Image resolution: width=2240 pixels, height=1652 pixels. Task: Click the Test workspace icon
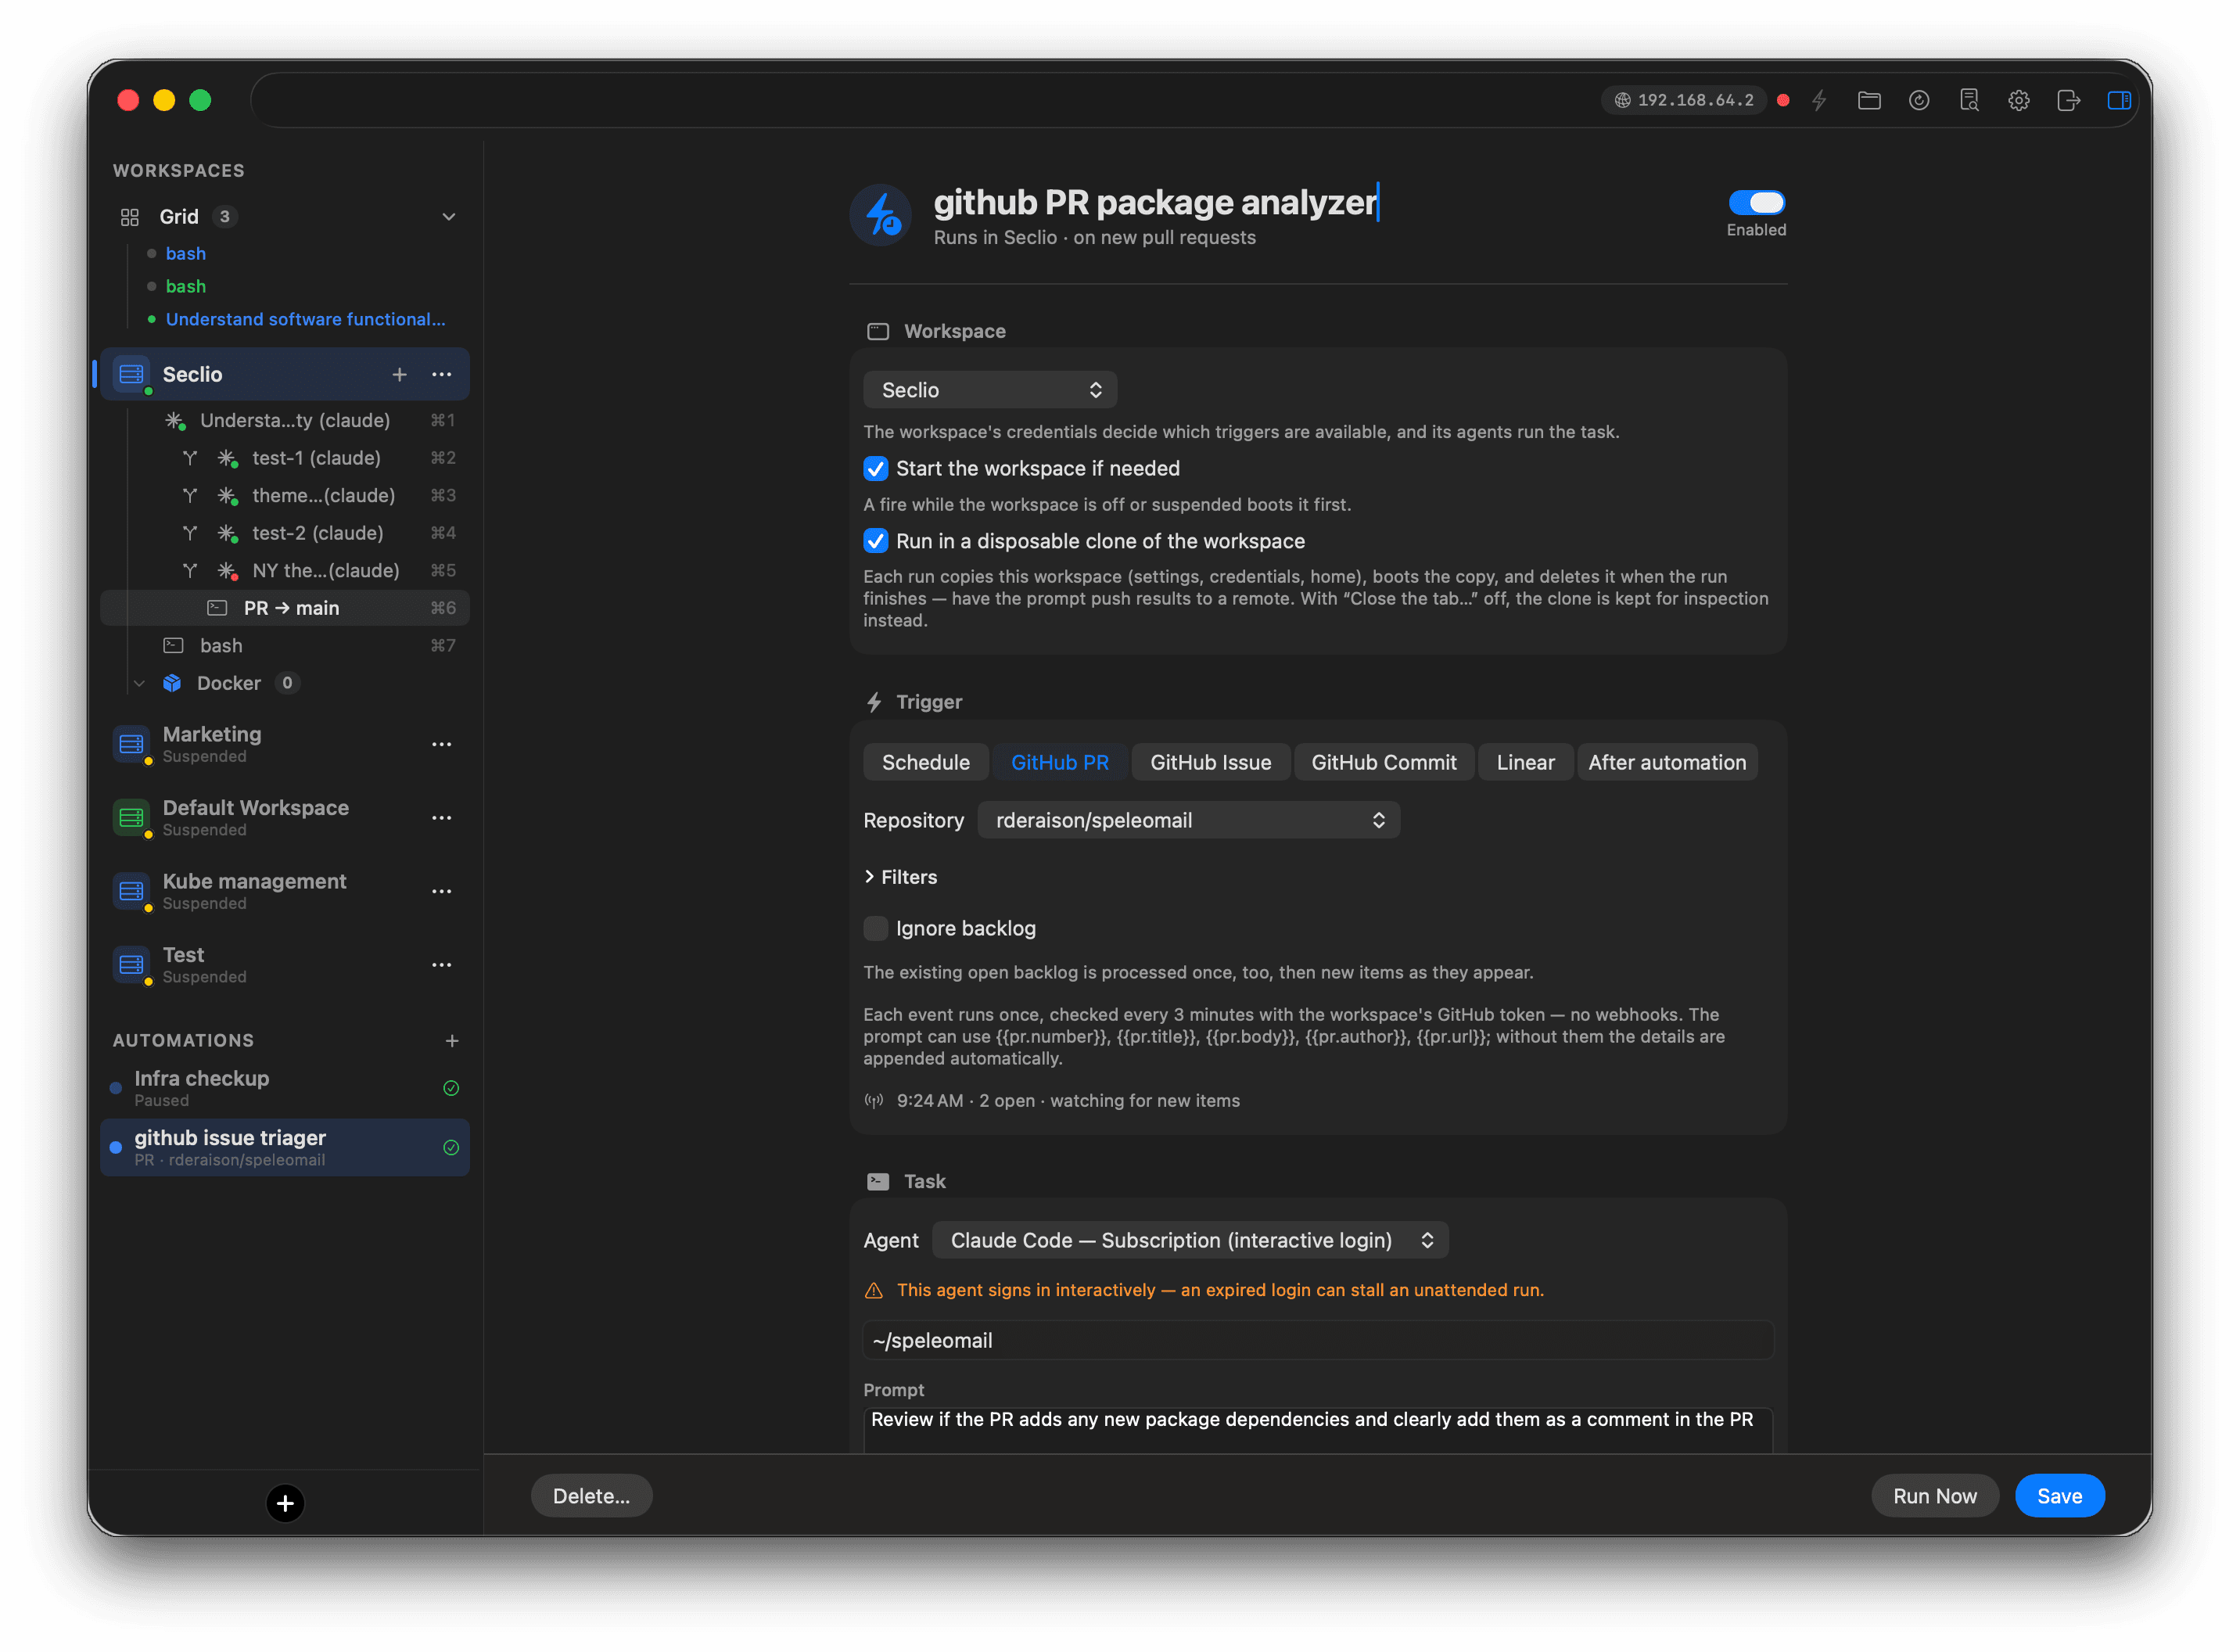[x=131, y=965]
